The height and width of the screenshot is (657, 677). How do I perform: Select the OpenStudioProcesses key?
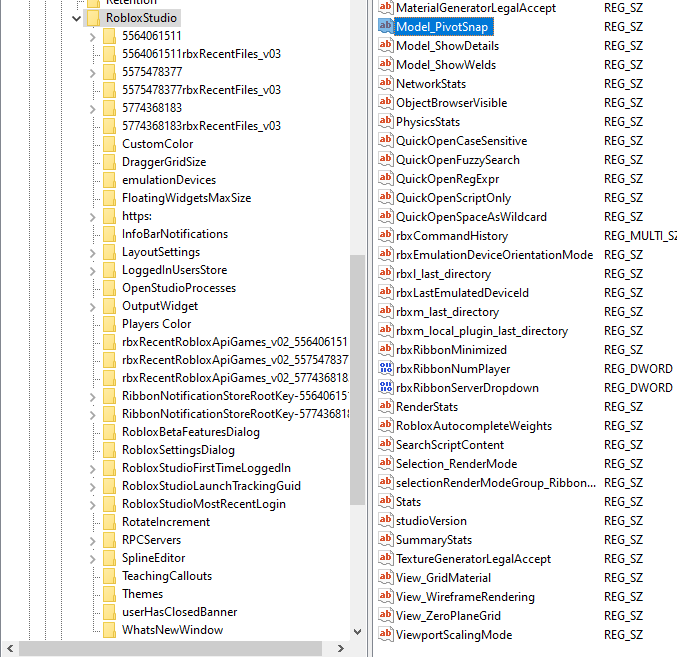coord(179,288)
